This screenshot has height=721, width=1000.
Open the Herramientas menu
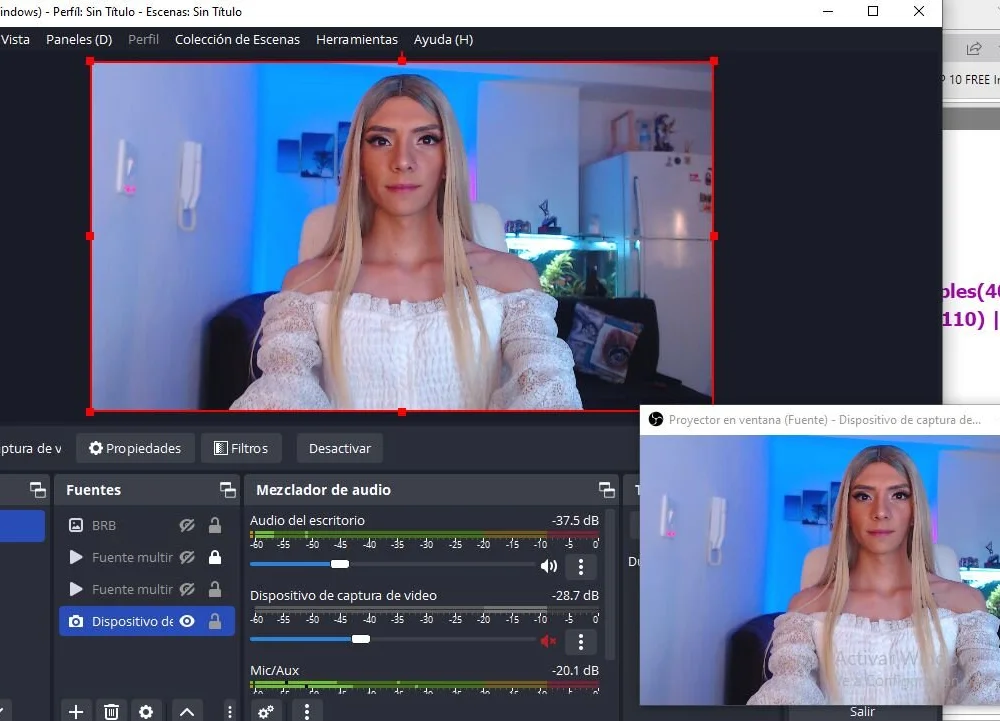pyautogui.click(x=357, y=40)
